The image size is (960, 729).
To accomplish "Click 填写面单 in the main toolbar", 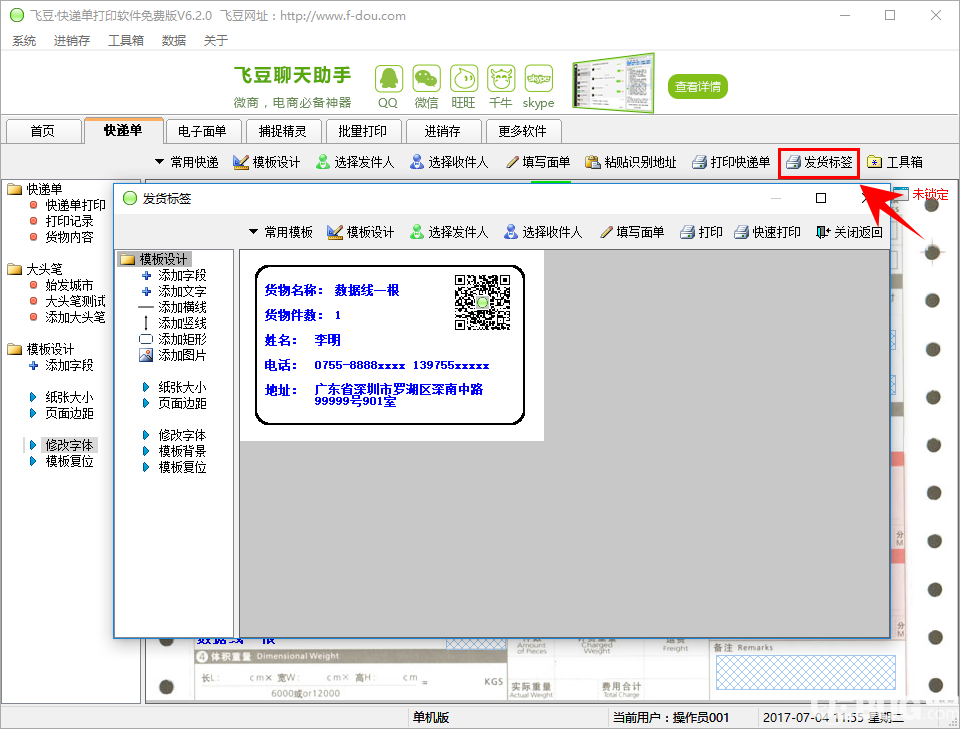I will pyautogui.click(x=538, y=162).
